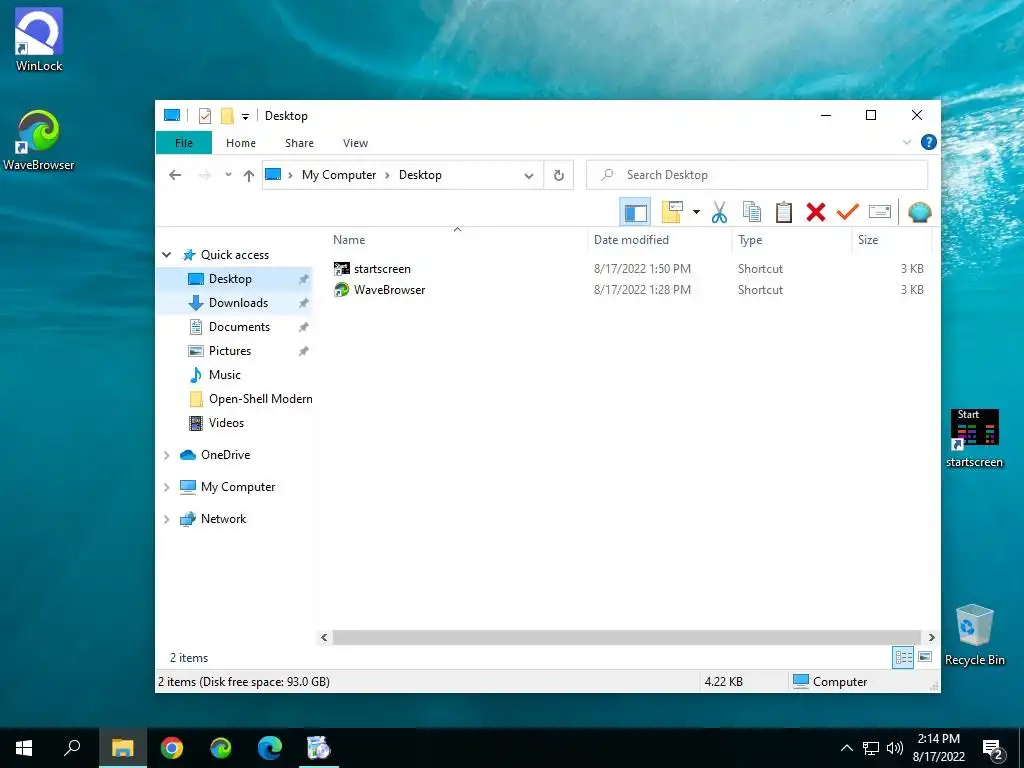
Task: Switch to Details view button
Action: 903,658
